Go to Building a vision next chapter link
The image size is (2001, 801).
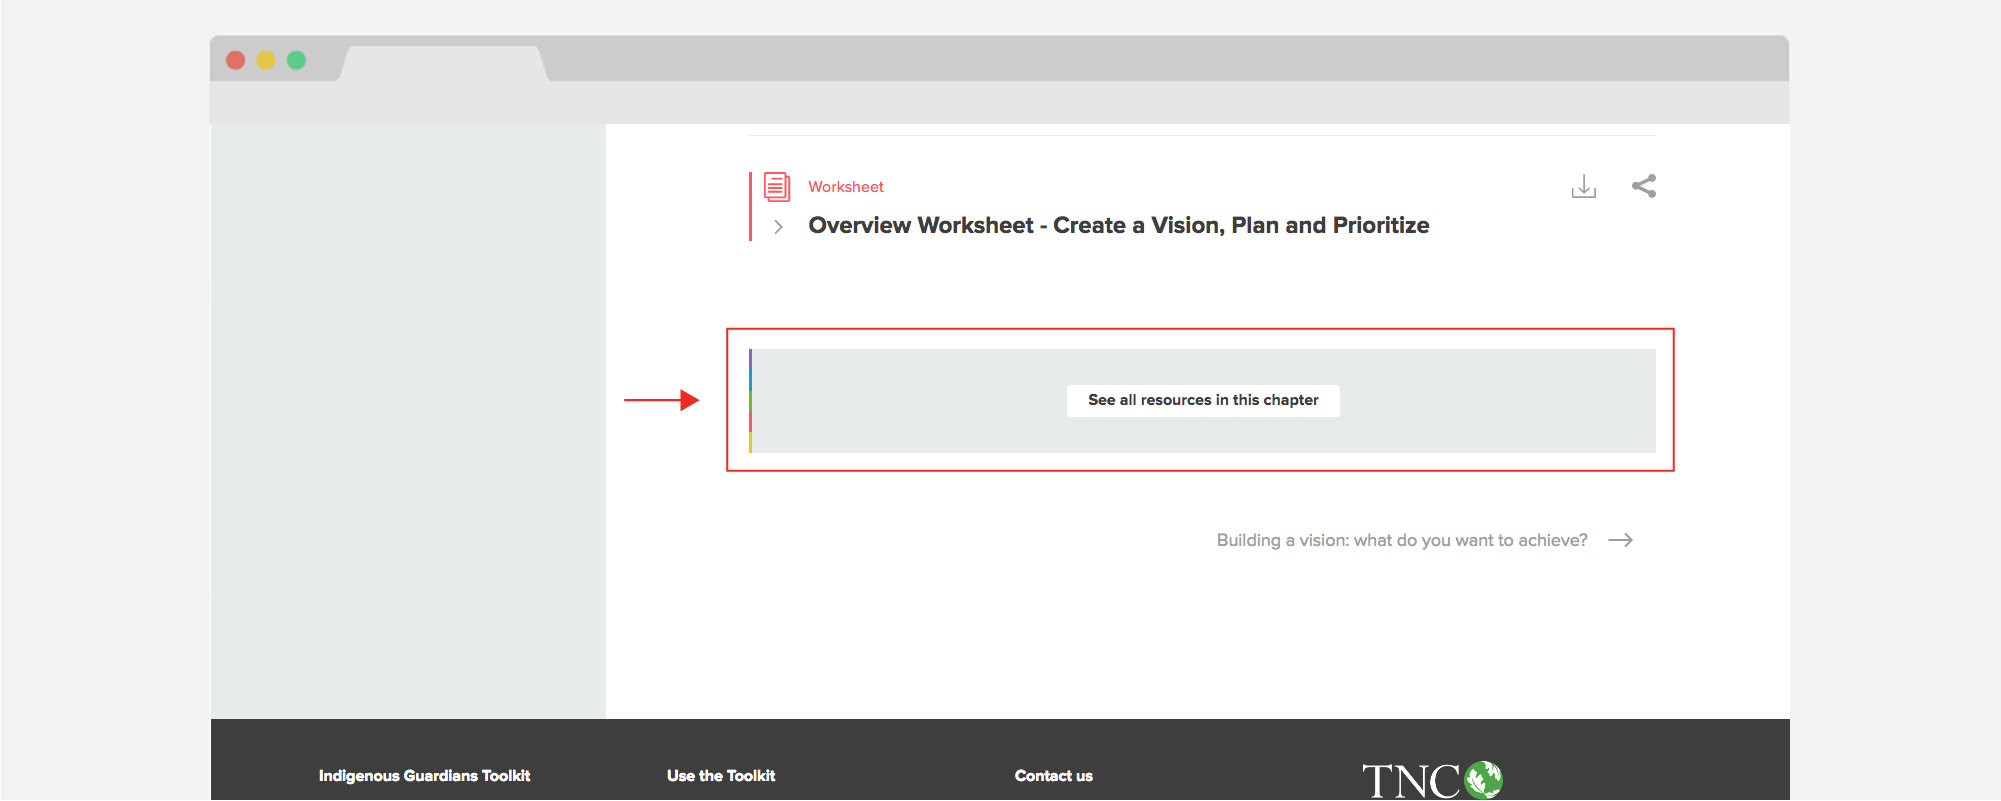1401,540
